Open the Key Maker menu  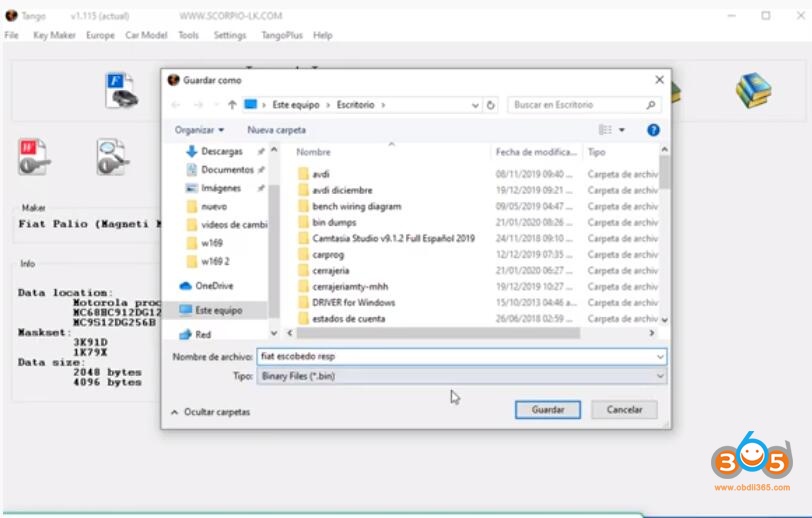[x=54, y=35]
